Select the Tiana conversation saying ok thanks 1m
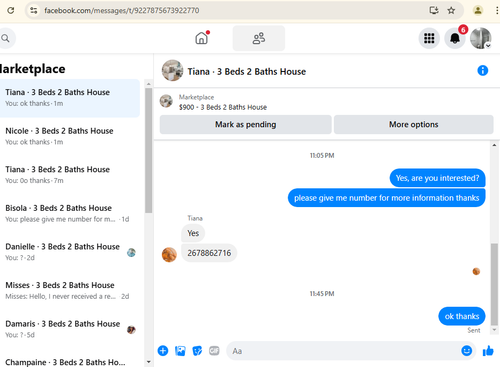Image resolution: width=500 pixels, height=367 pixels. (x=70, y=98)
